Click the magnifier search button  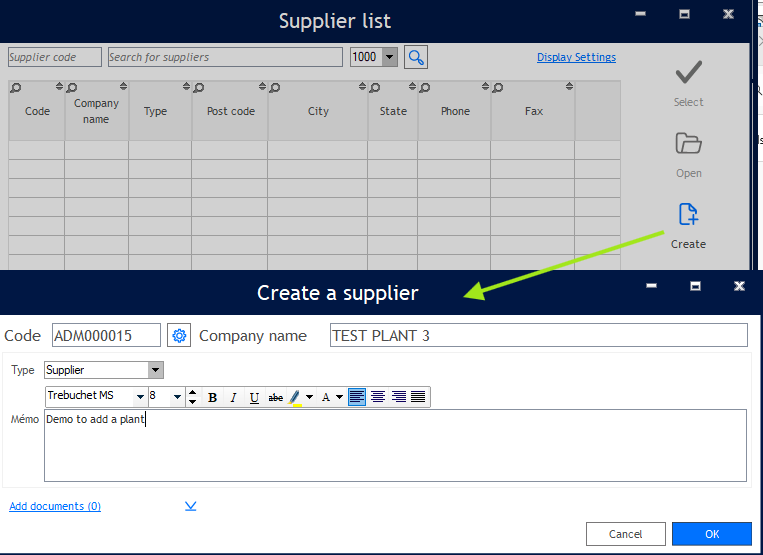click(416, 57)
